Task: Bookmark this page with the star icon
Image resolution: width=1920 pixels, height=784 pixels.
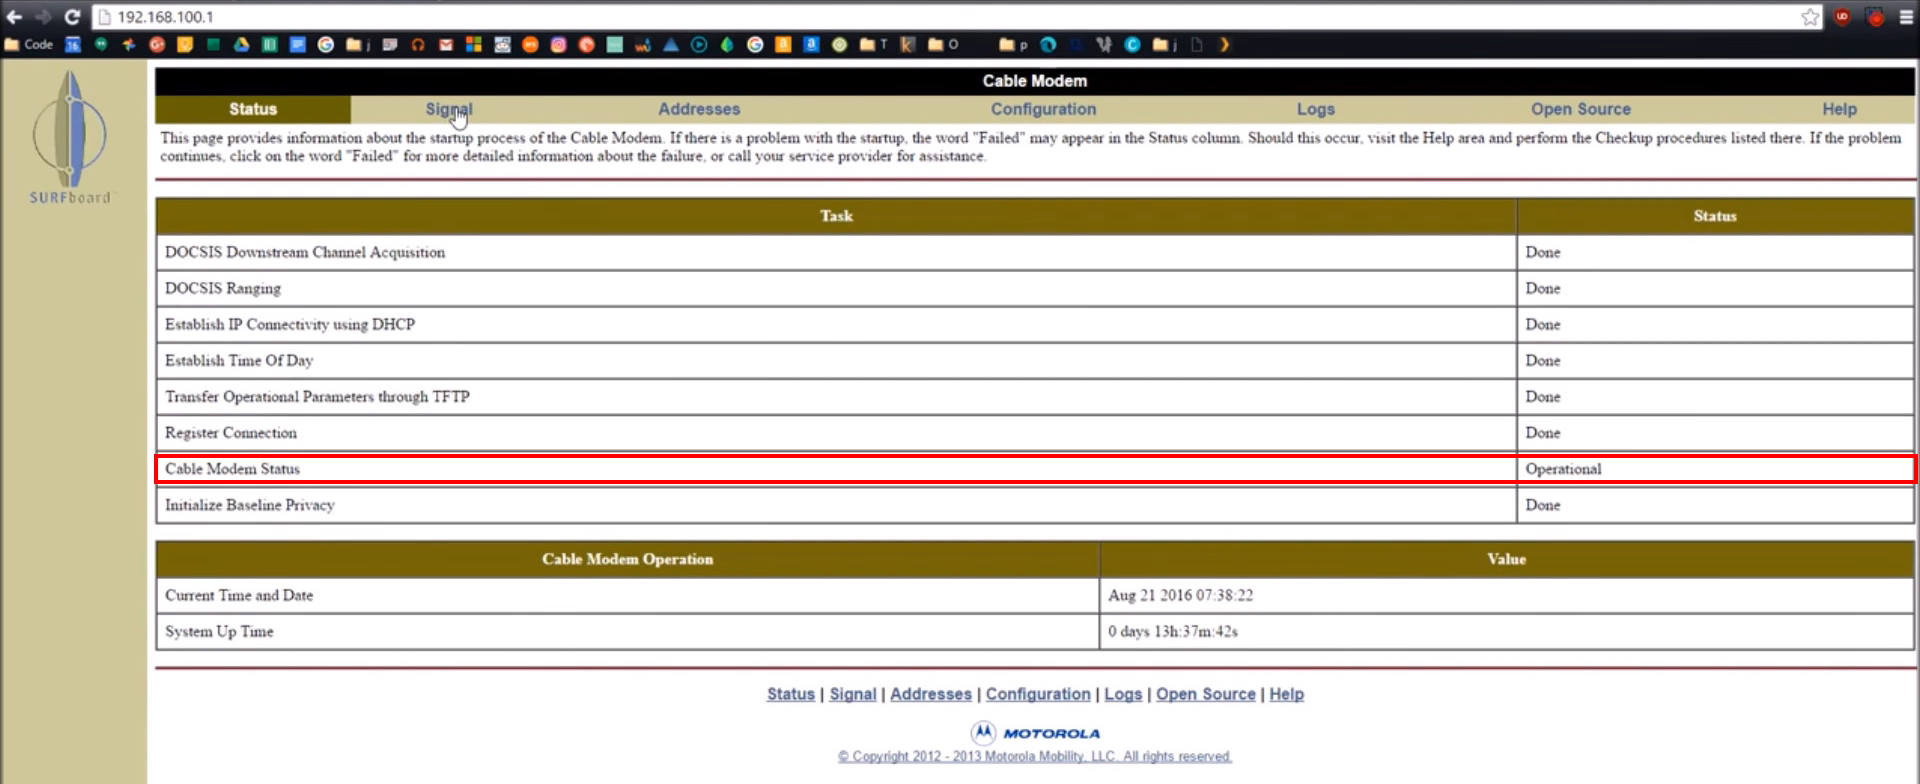Action: tap(1810, 17)
